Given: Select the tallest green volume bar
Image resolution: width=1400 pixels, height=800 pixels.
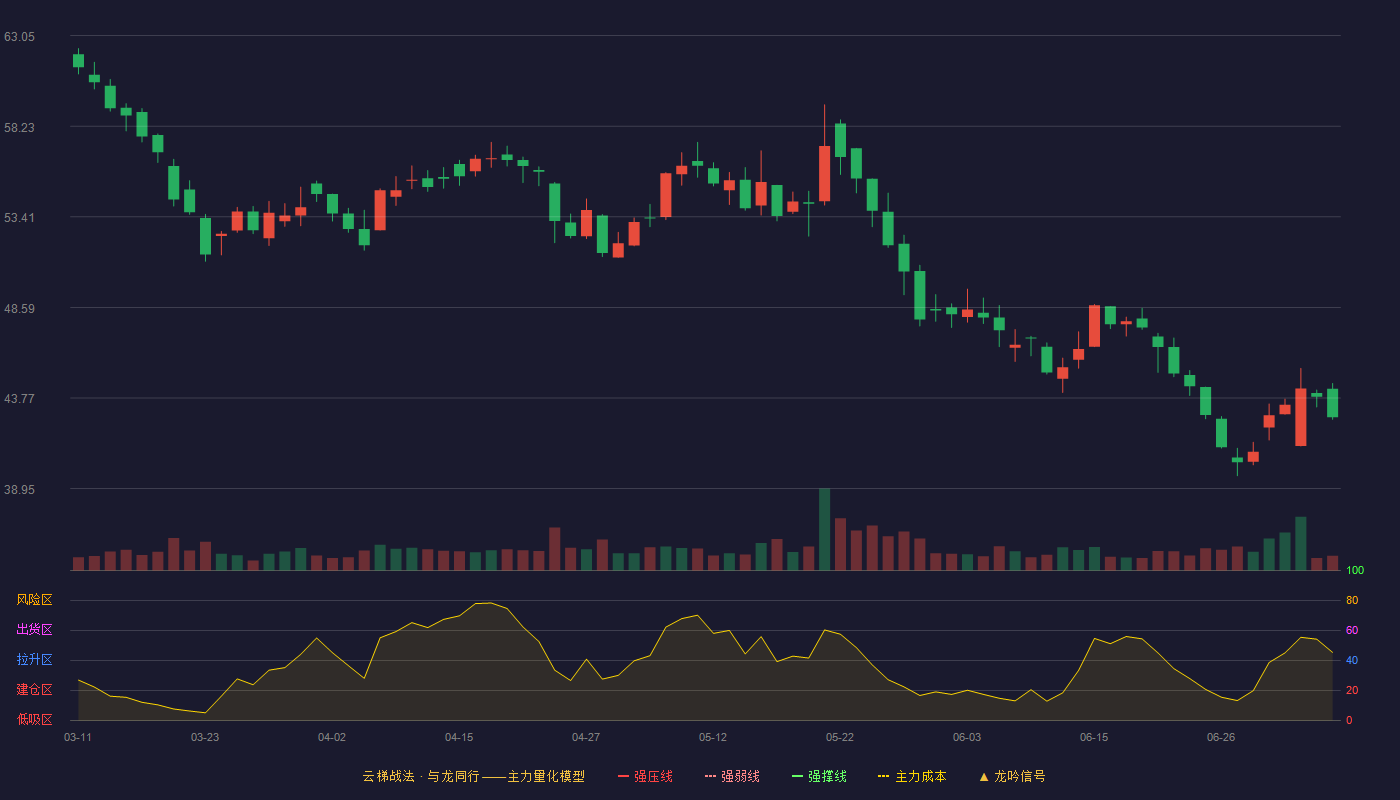Looking at the screenshot, I should coord(824,529).
